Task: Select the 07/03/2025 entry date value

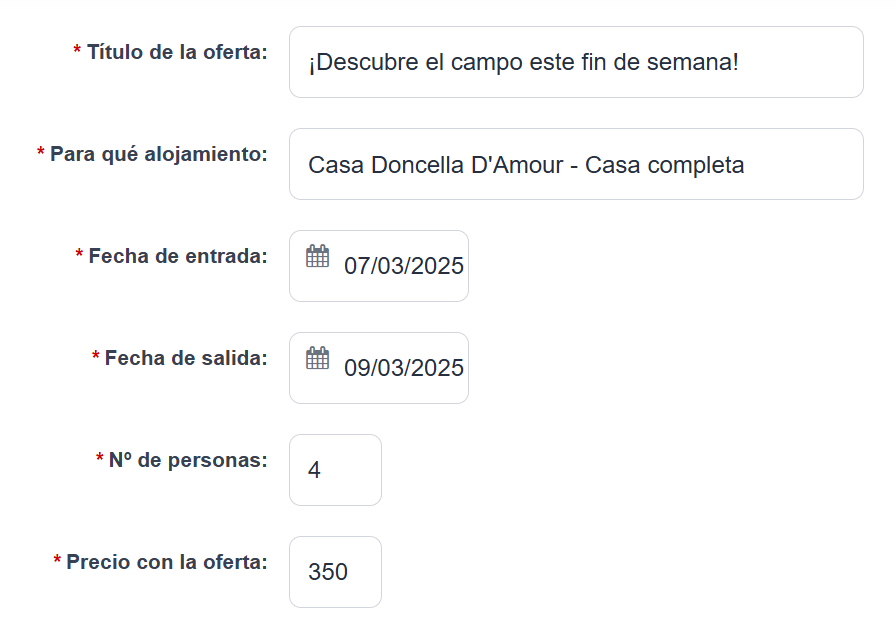Action: [x=403, y=266]
